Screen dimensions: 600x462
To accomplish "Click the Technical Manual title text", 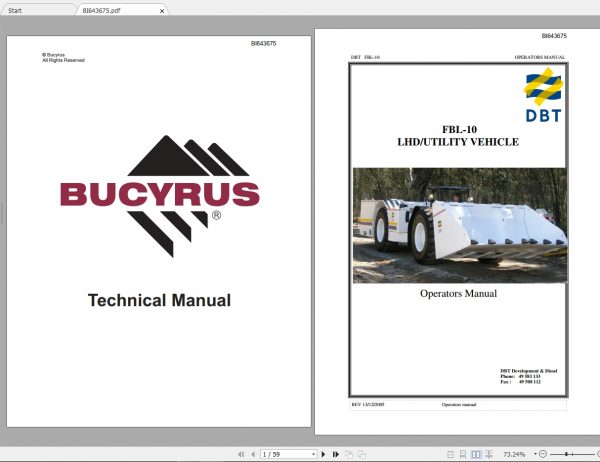I will [x=159, y=300].
